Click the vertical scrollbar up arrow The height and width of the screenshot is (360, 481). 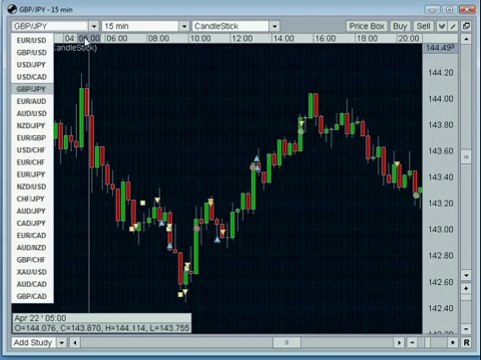click(x=466, y=39)
